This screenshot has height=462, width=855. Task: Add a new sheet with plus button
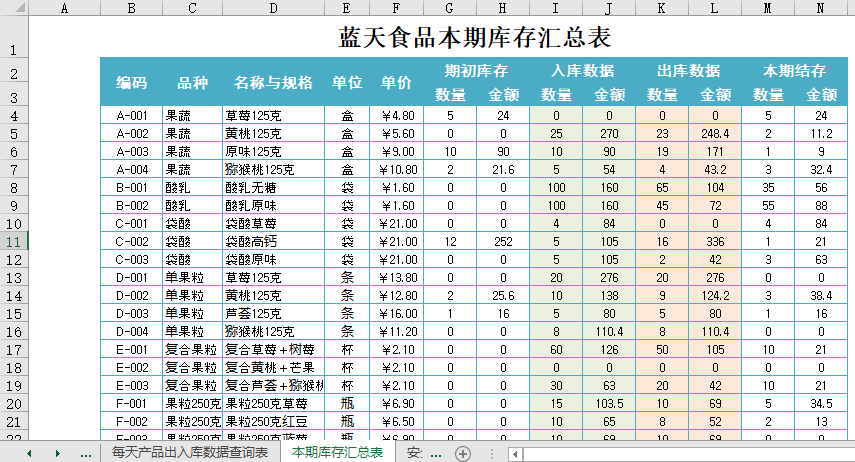pos(463,453)
